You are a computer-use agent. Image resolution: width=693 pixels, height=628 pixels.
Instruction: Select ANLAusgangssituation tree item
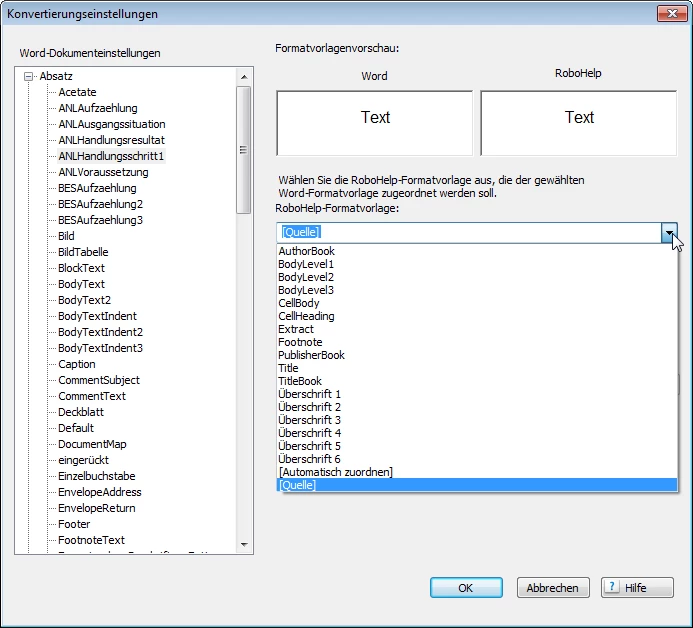pos(112,124)
